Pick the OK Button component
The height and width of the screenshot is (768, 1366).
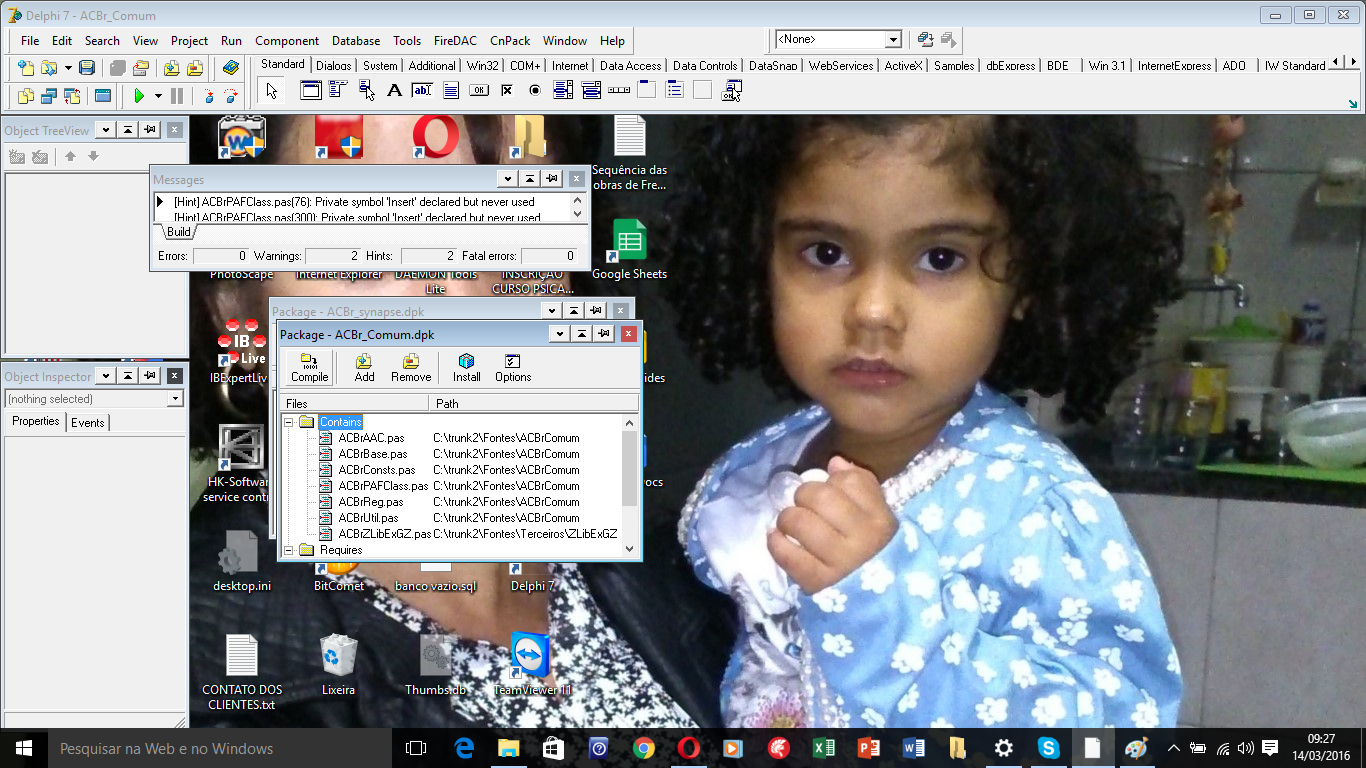479,91
